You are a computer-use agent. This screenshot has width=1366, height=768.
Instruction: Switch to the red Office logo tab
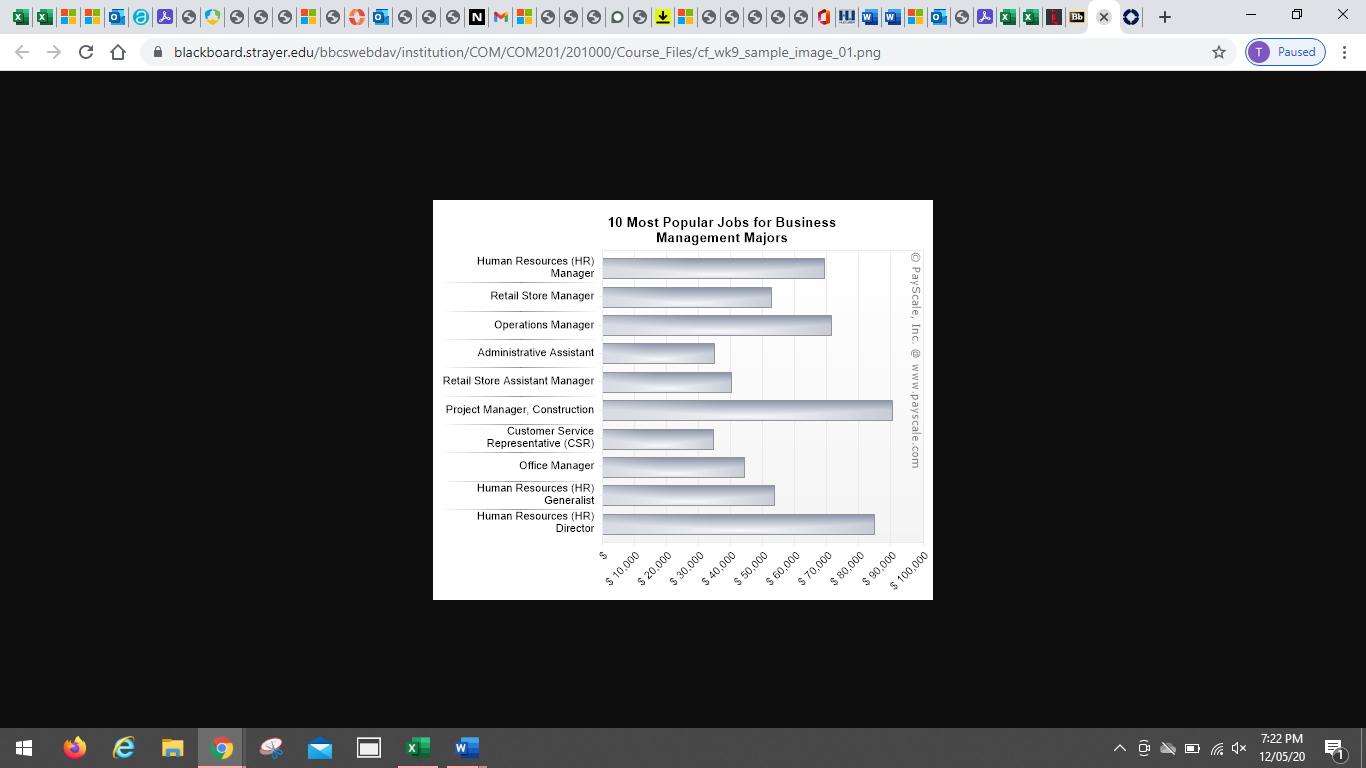pos(823,17)
